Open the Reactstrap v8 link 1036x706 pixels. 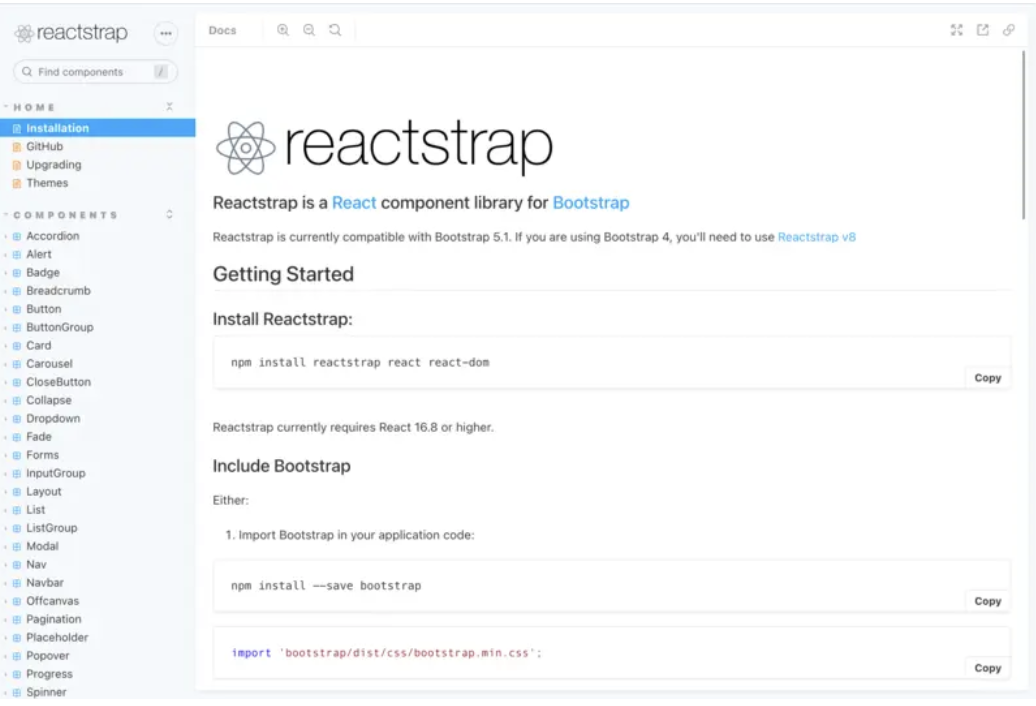click(817, 237)
